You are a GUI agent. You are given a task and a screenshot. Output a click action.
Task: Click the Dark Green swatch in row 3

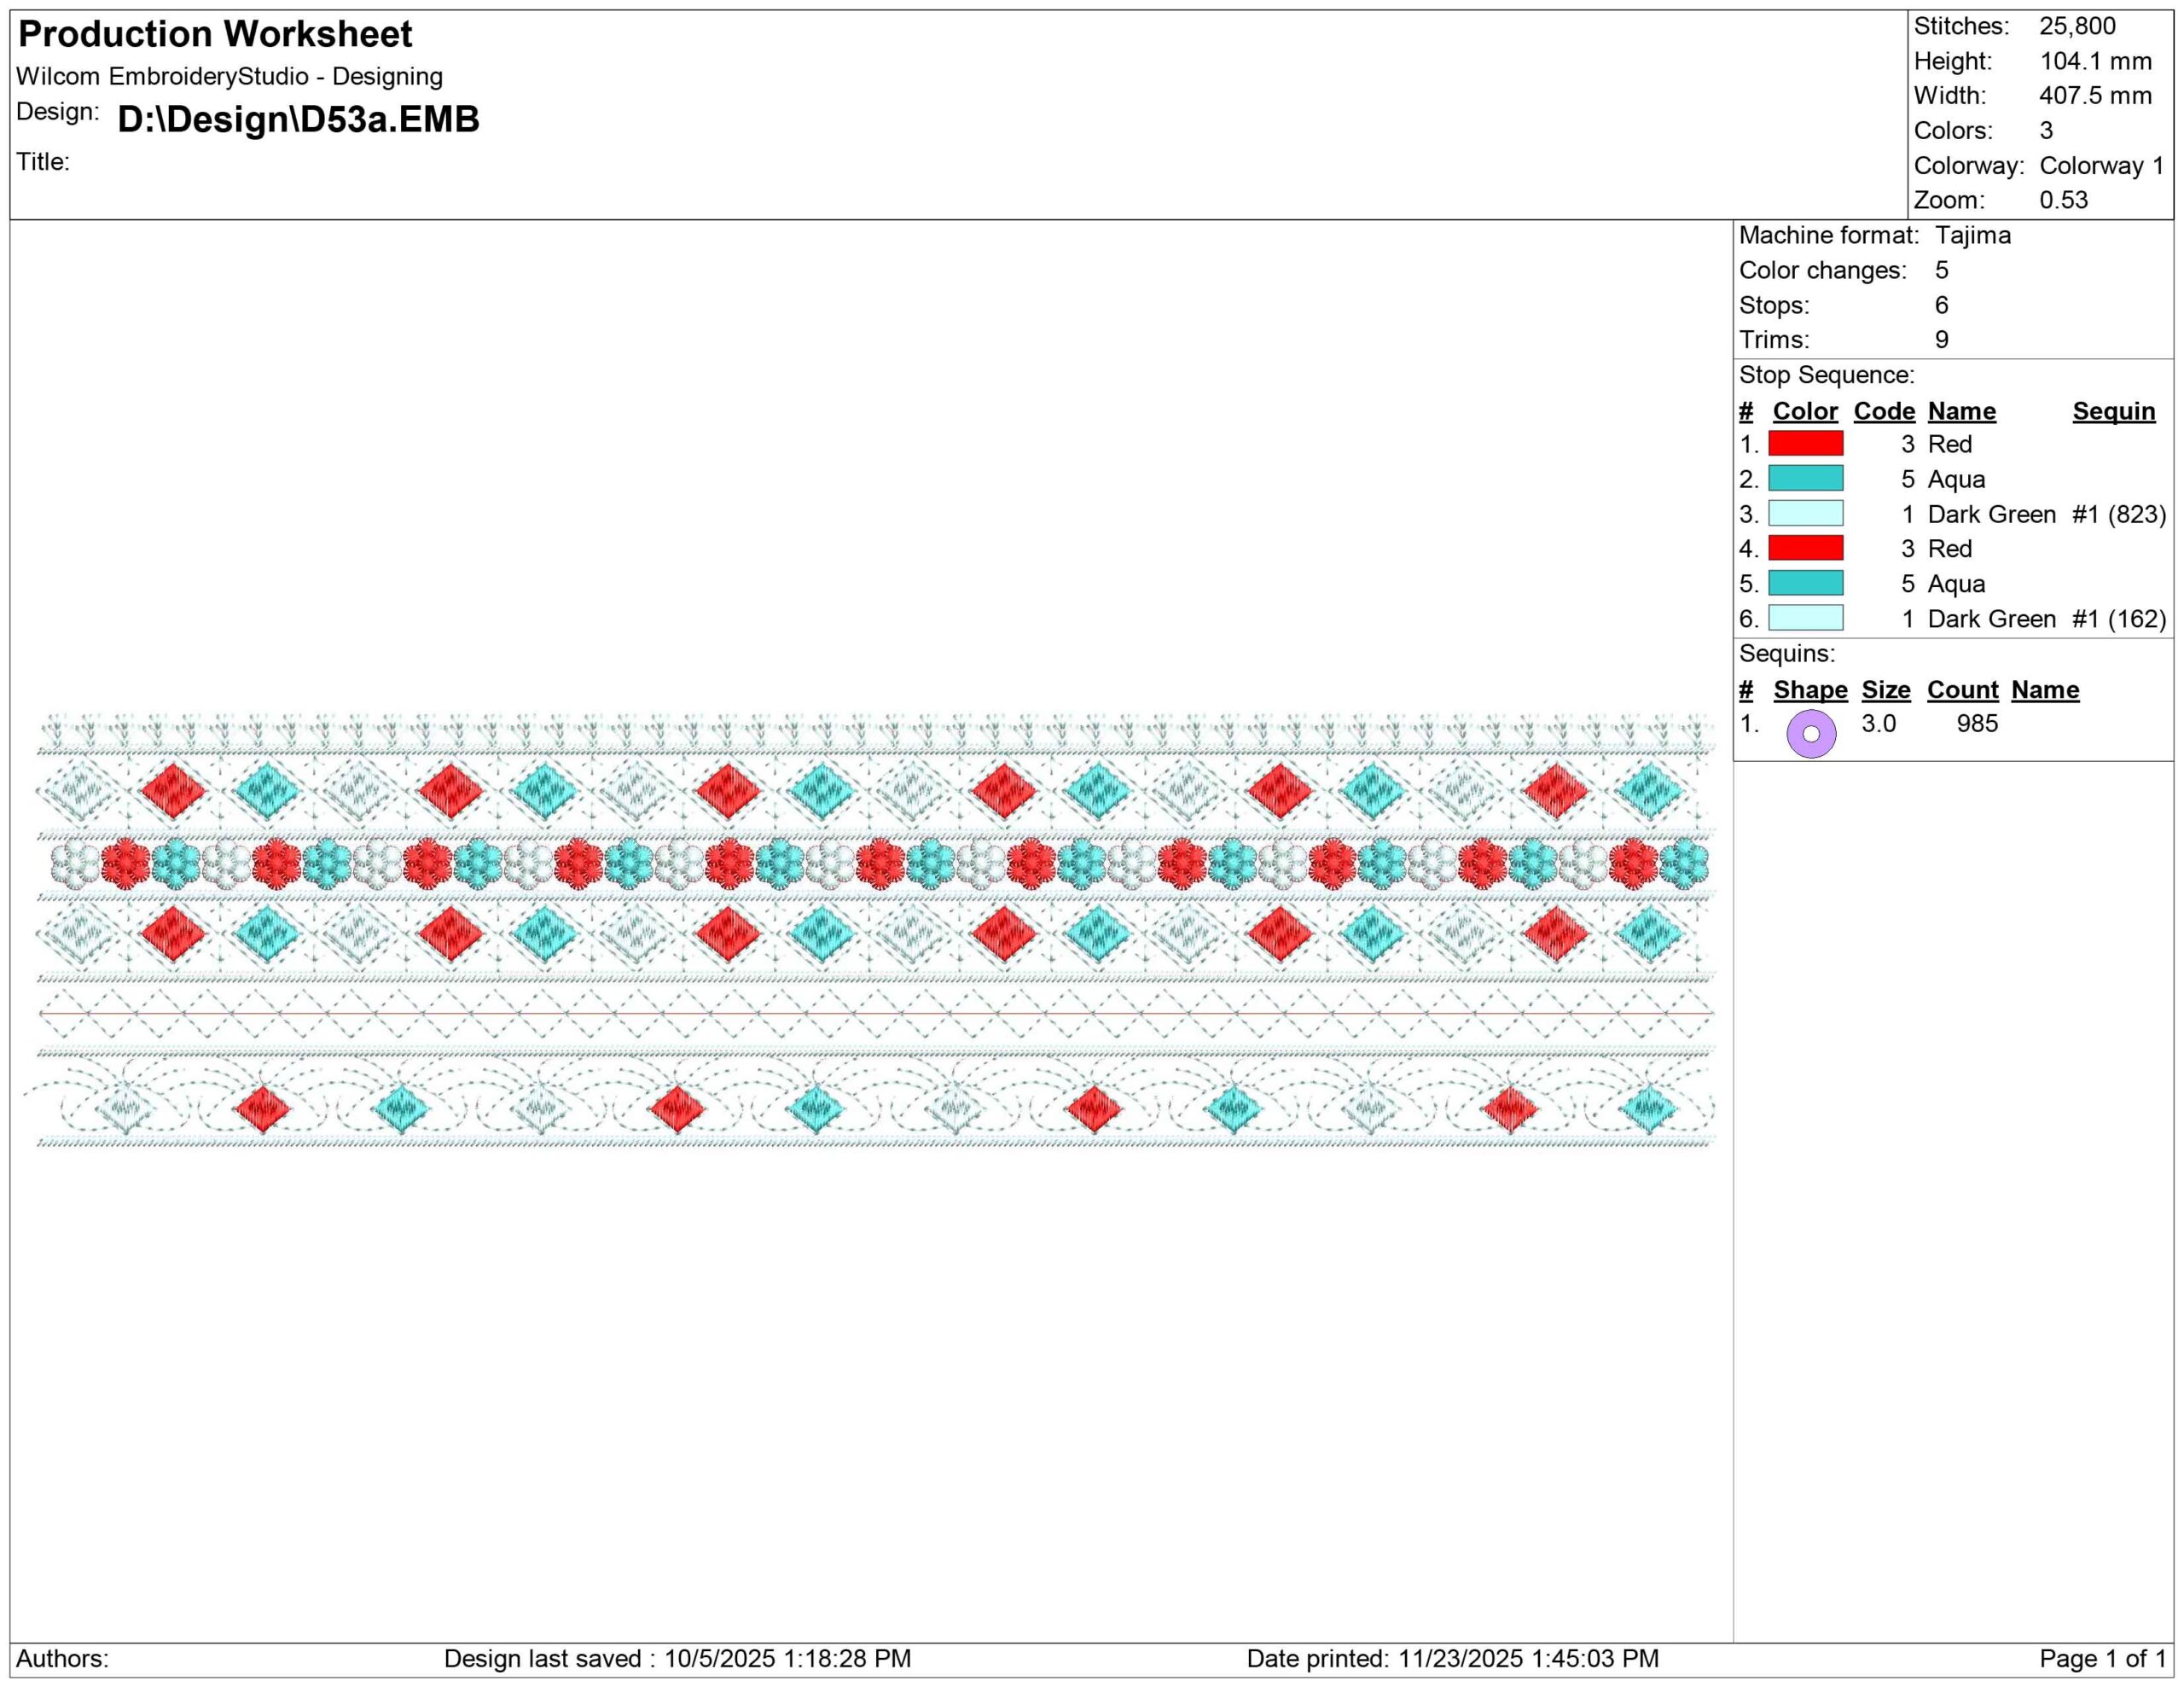[1805, 514]
